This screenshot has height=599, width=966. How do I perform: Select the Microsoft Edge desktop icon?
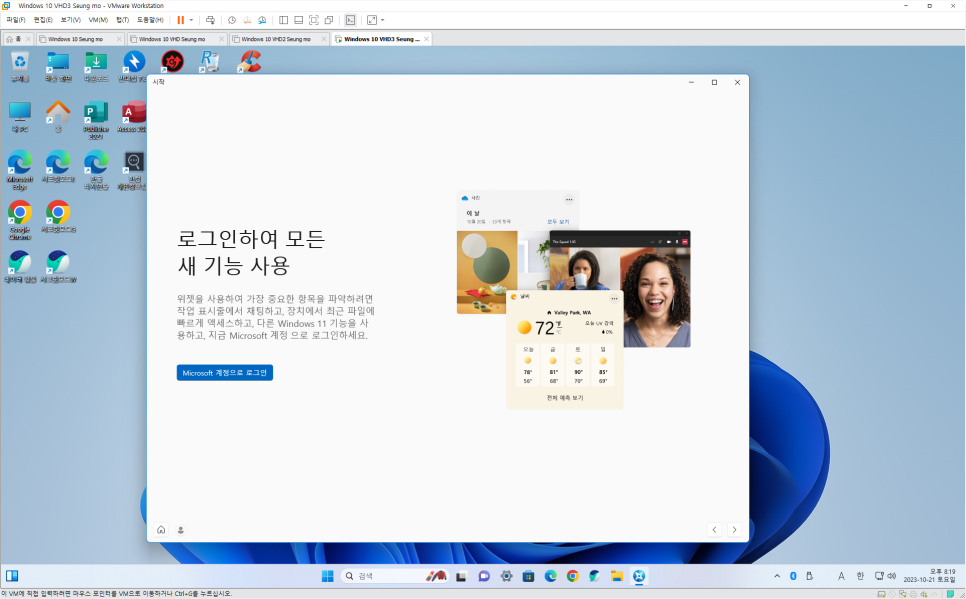(x=20, y=171)
